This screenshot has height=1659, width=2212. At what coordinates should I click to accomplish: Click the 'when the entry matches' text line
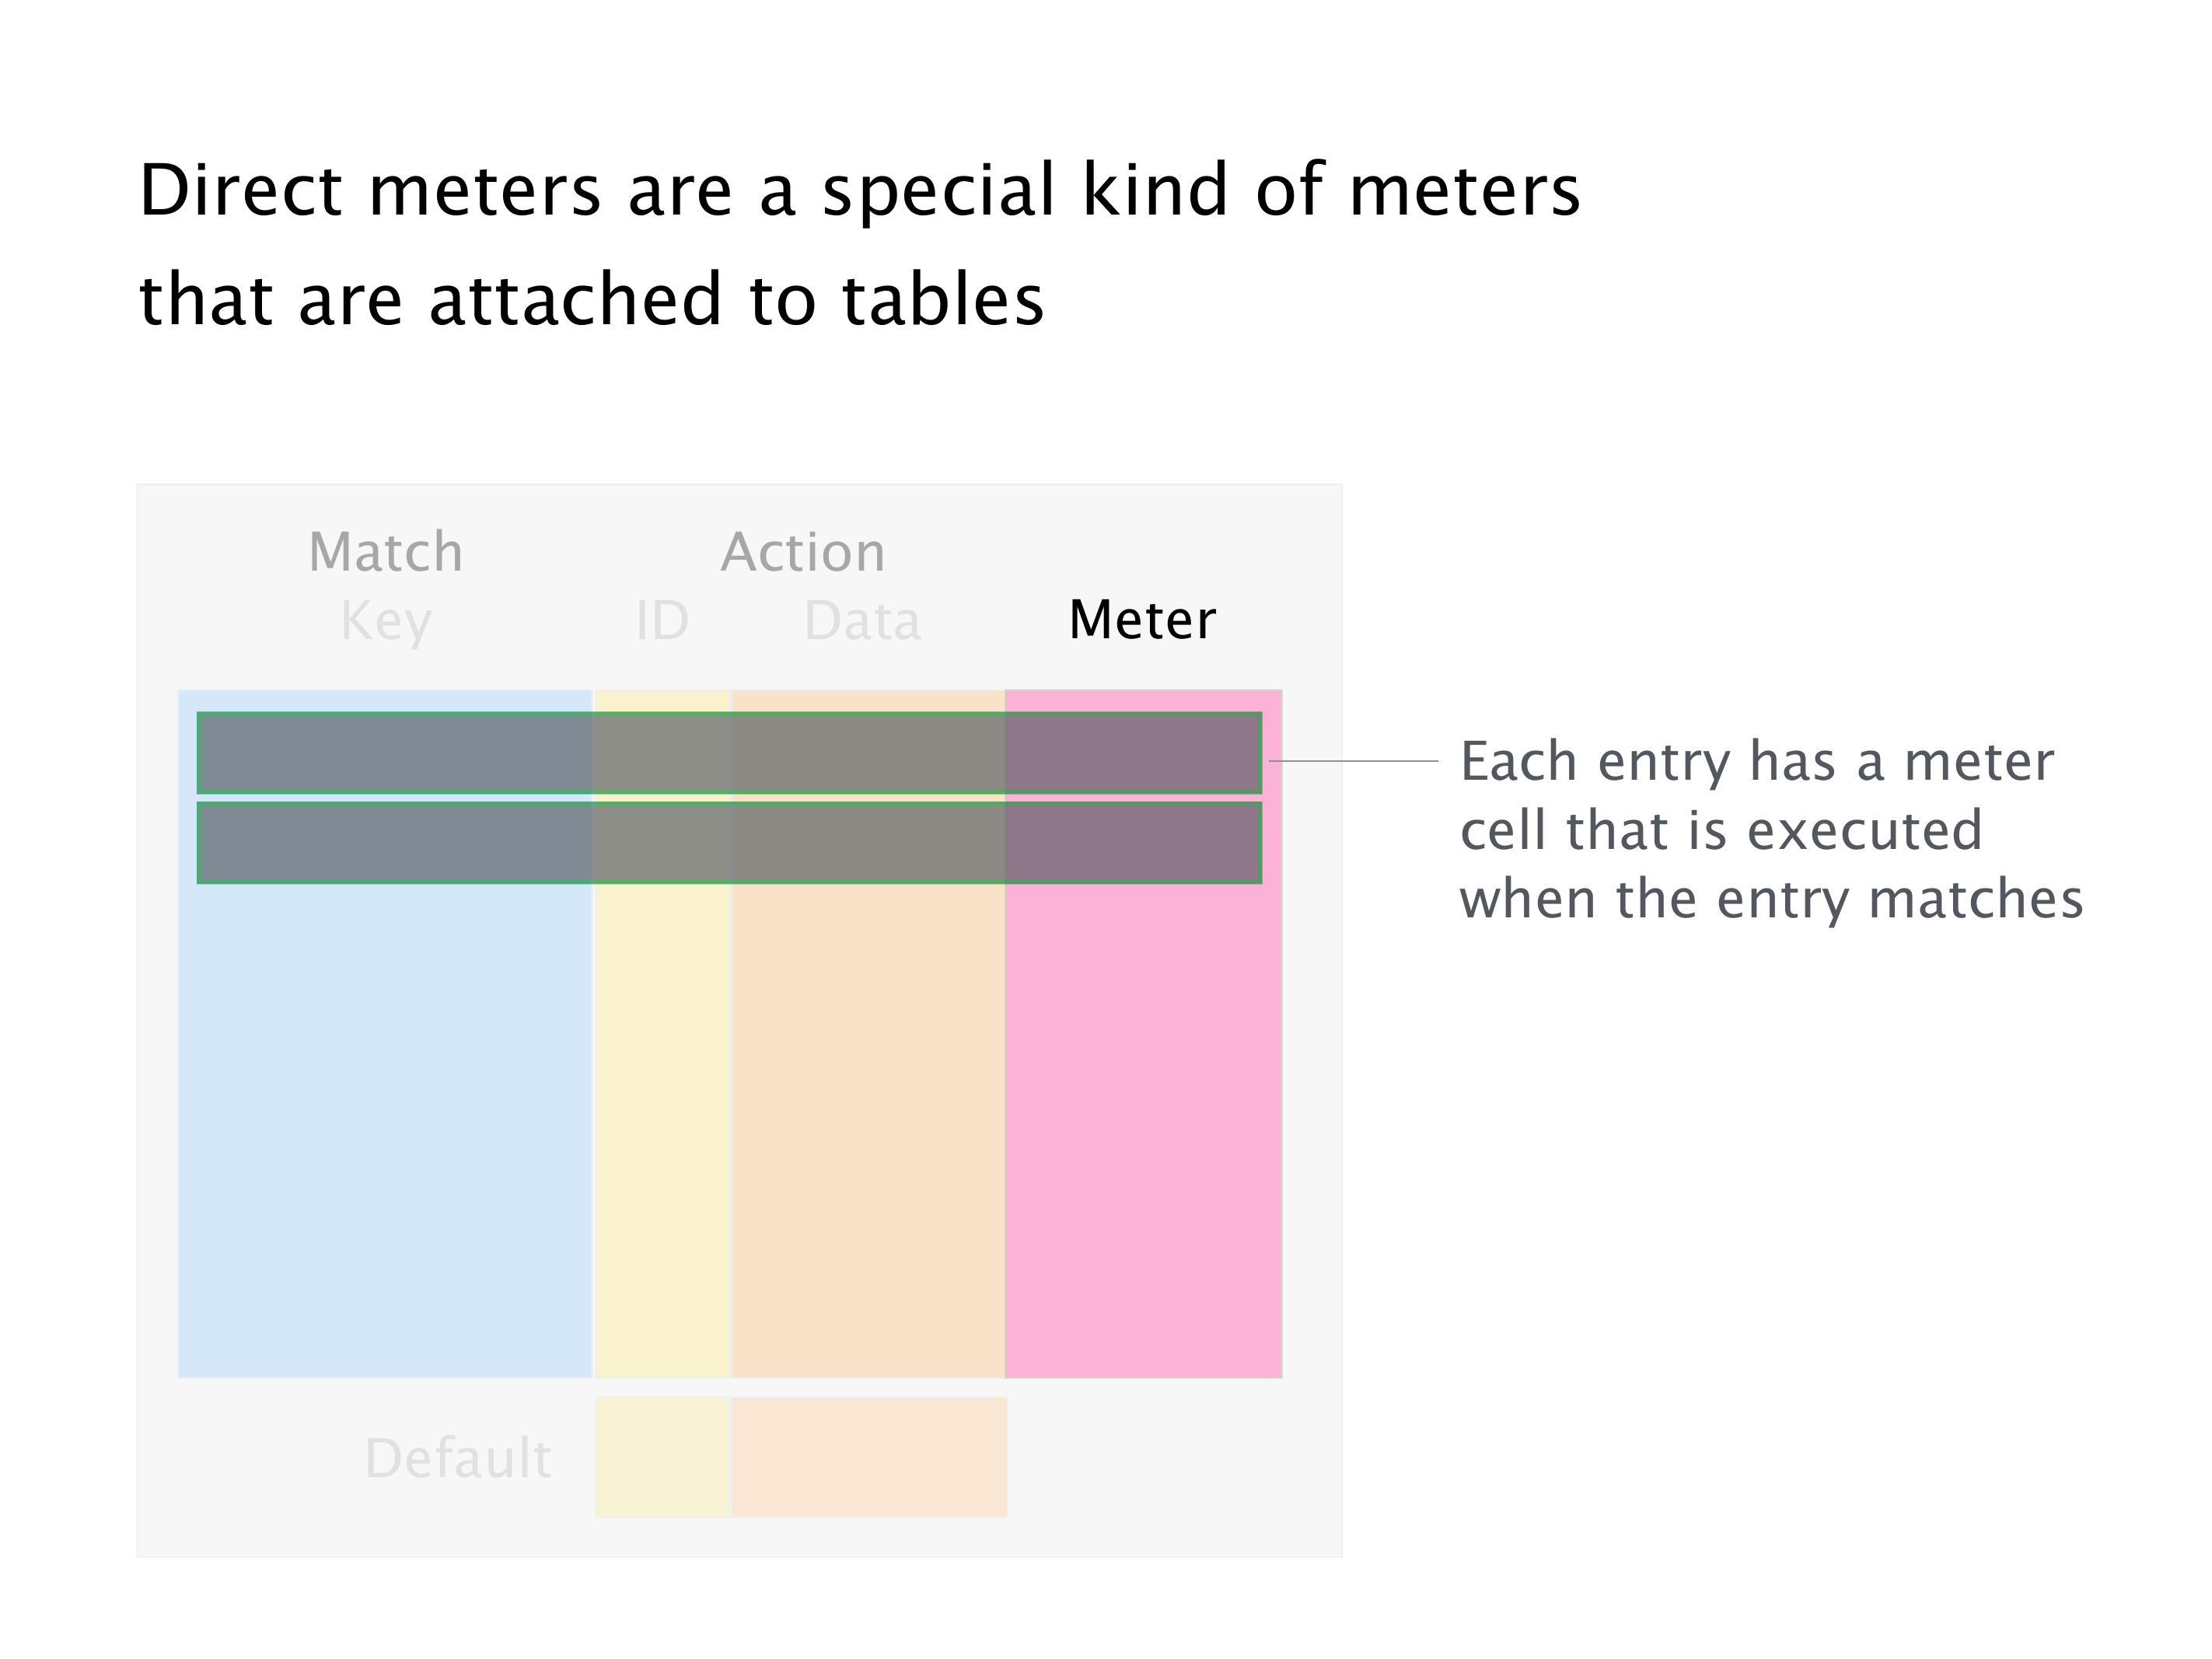click(x=1771, y=899)
